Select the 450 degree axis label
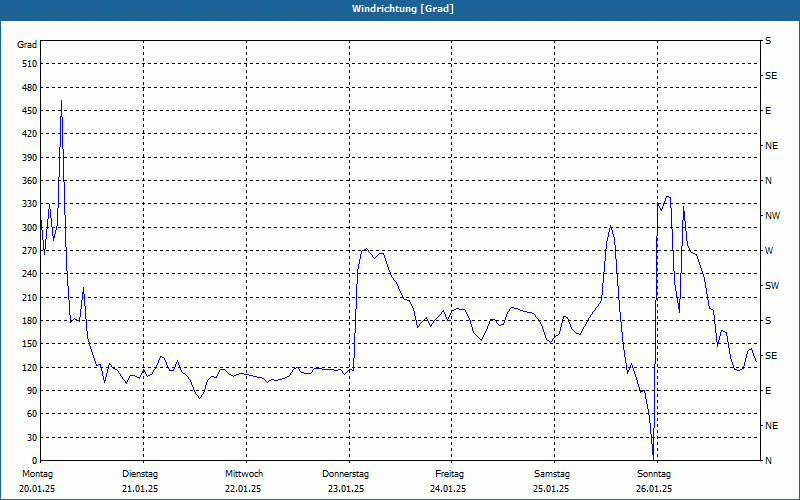800x500 pixels. 30,111
